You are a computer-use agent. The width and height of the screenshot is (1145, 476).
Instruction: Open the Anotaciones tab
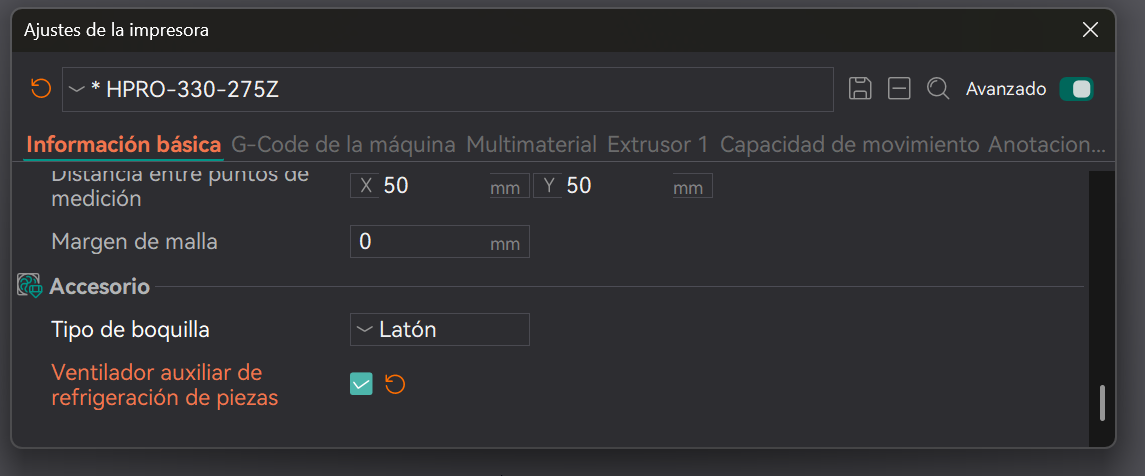[1046, 144]
